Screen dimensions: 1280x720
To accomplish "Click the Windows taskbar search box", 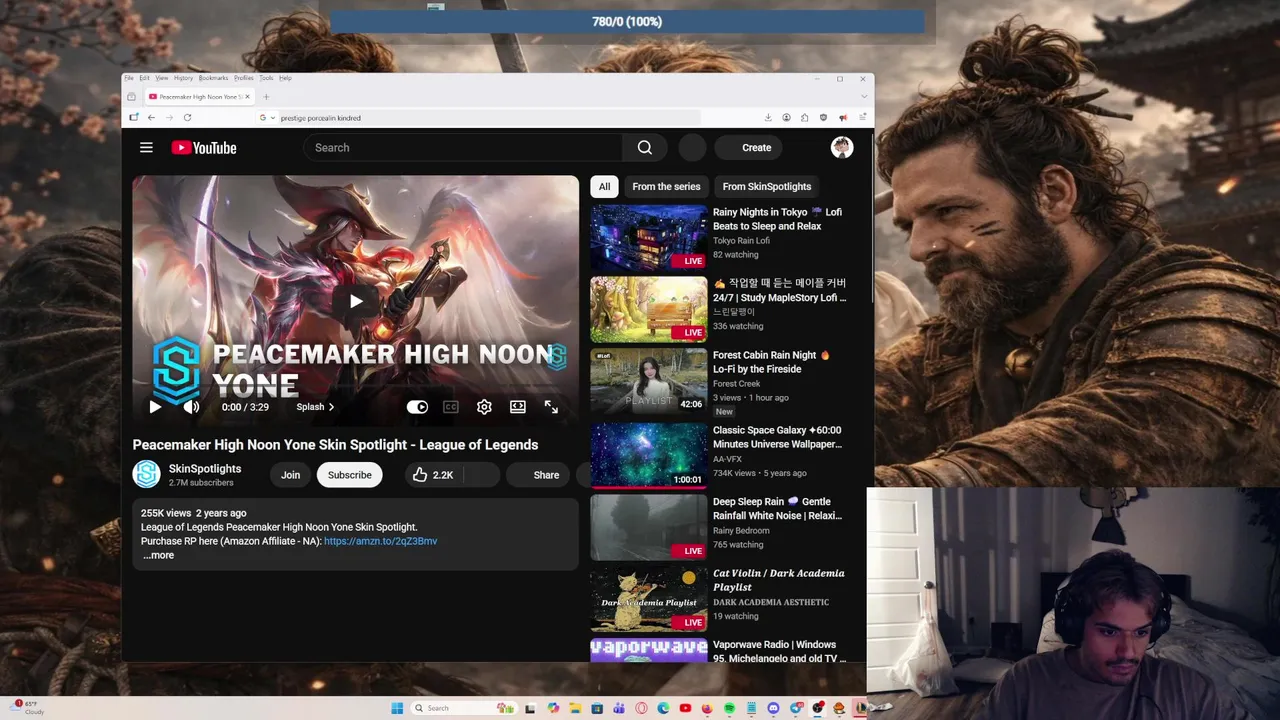I will pyautogui.click(x=465, y=708).
